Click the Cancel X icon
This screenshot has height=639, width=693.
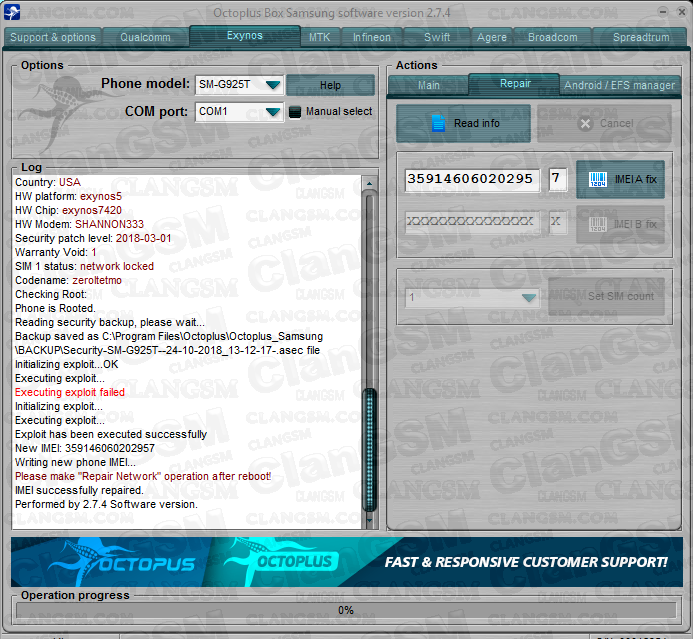(x=585, y=124)
